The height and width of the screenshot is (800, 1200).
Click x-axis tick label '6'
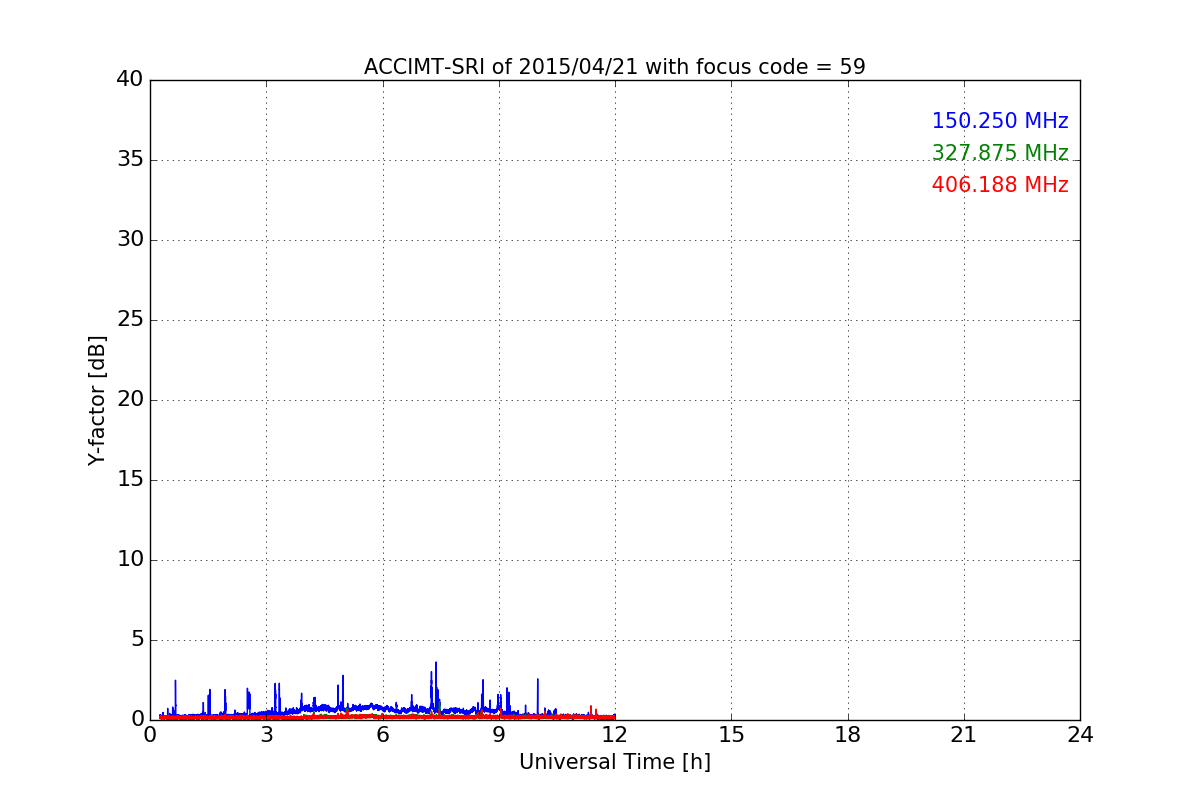pyautogui.click(x=382, y=735)
